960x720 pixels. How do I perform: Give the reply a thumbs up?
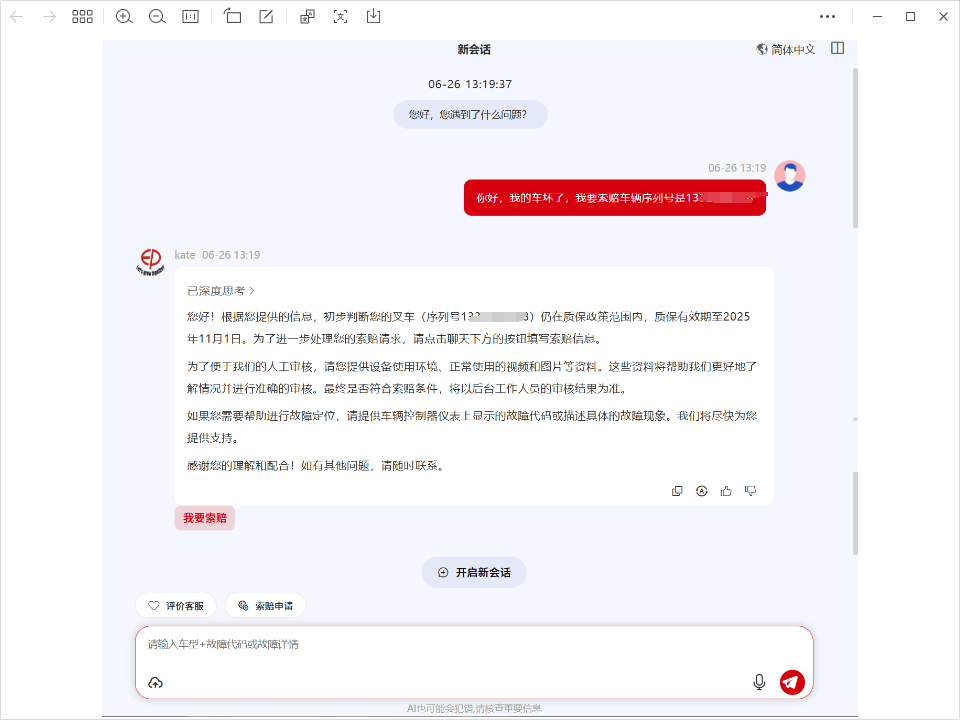[x=726, y=491]
